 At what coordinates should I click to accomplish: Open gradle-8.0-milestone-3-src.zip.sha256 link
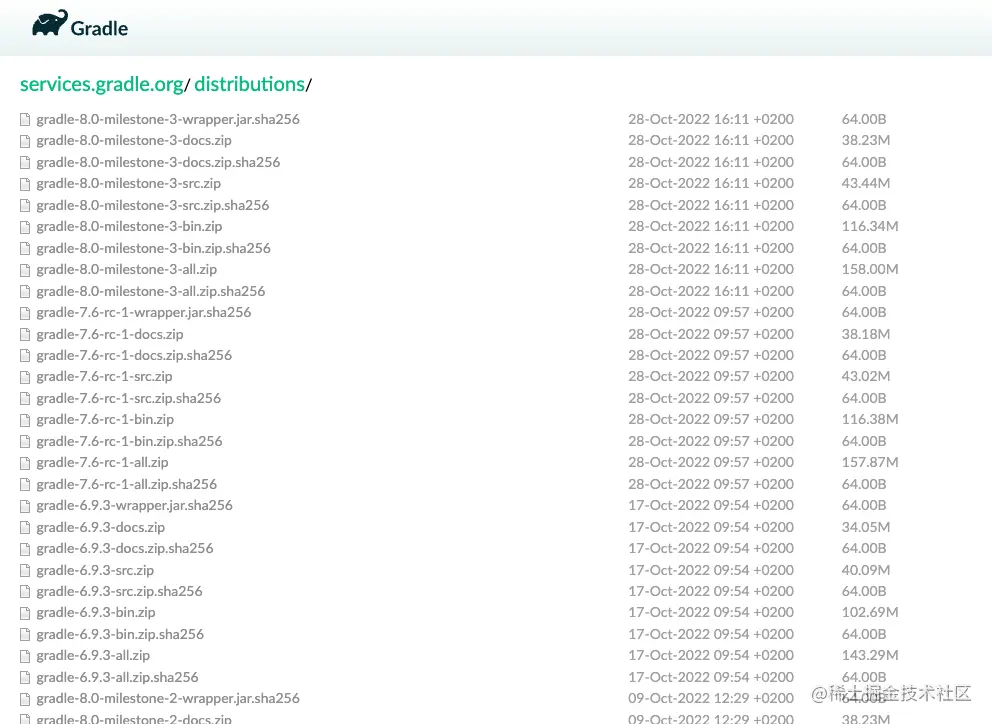click(x=152, y=205)
